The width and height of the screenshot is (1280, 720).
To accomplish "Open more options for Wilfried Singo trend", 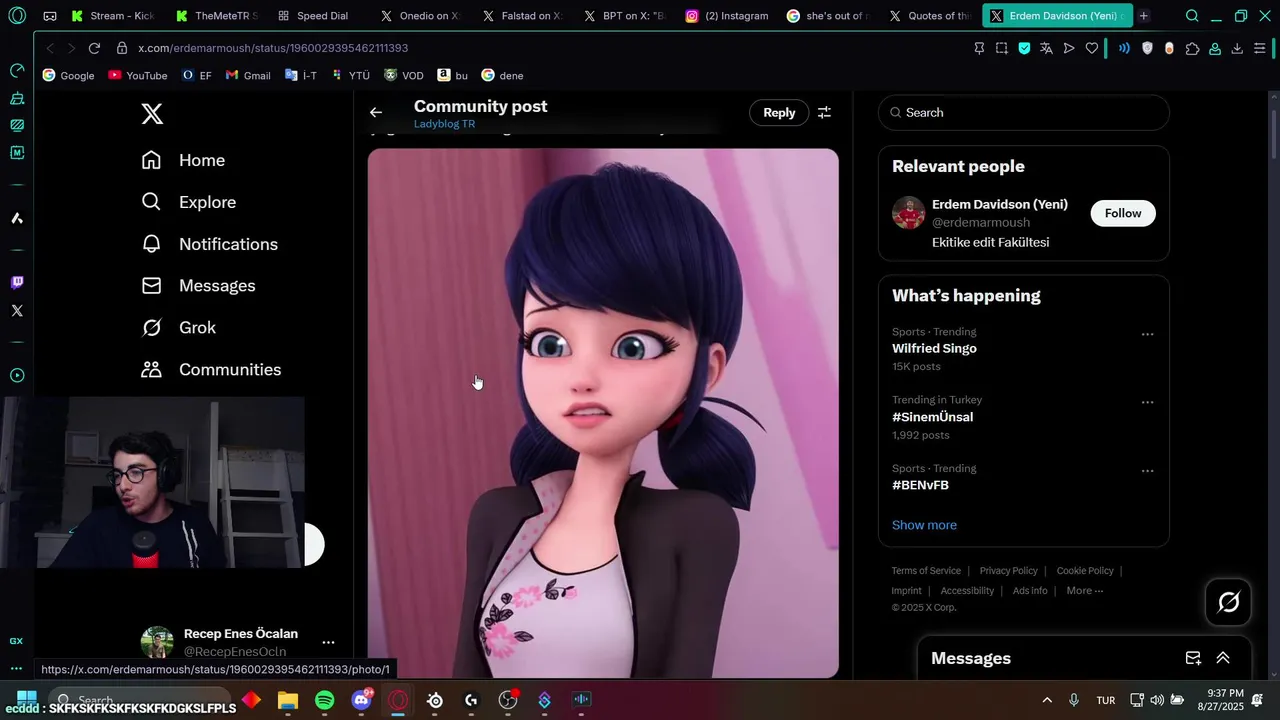I will [1147, 335].
